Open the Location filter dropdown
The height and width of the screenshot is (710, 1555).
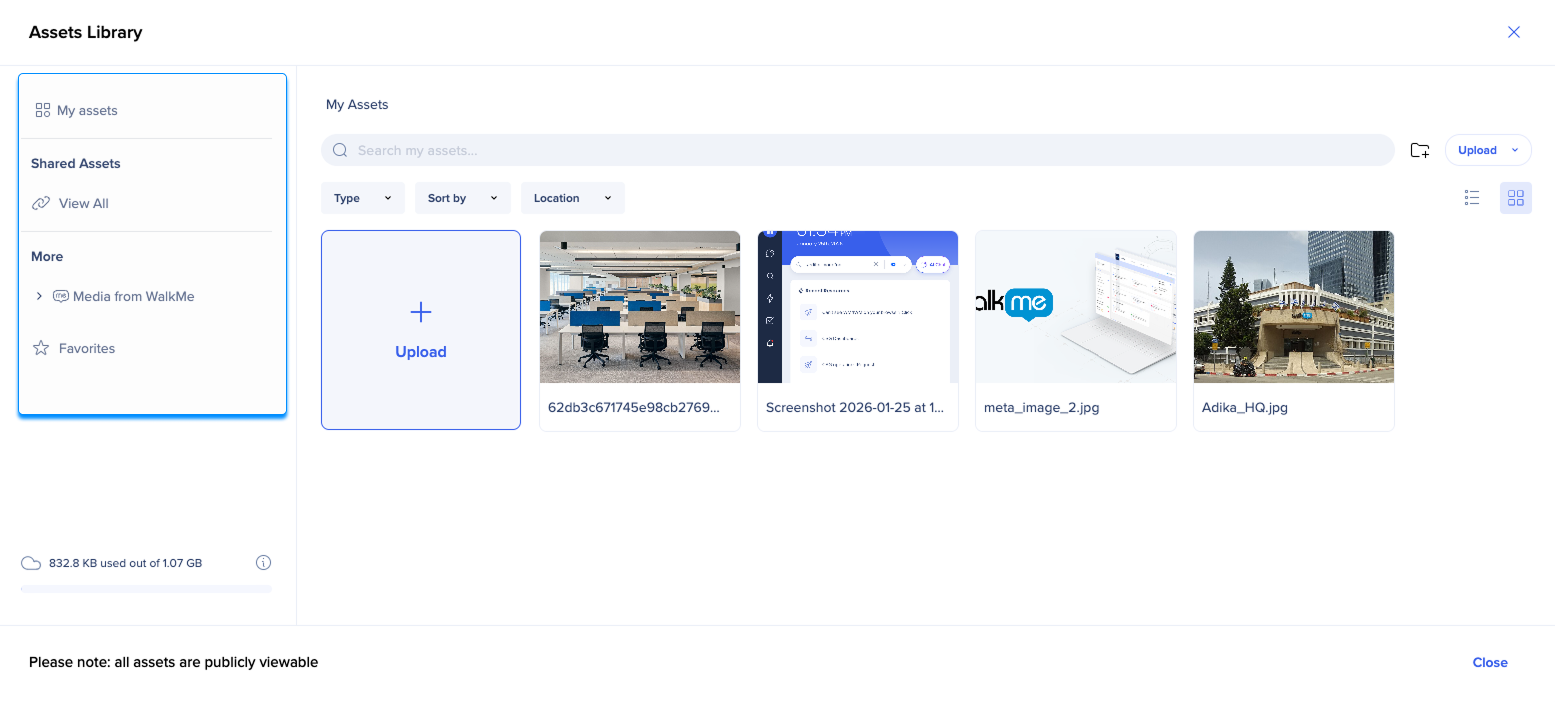pyautogui.click(x=572, y=198)
